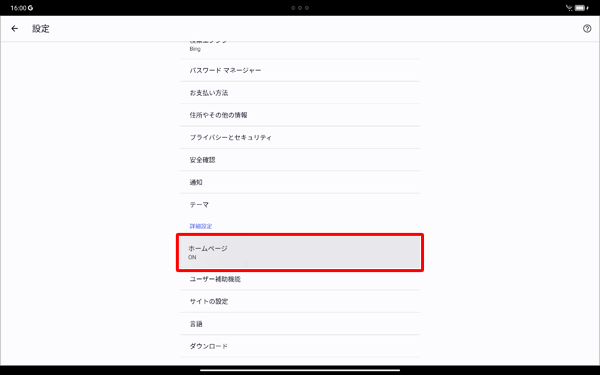The width and height of the screenshot is (600, 375).
Task: Open 住所やその他の情報 settings
Action: pyautogui.click(x=300, y=115)
